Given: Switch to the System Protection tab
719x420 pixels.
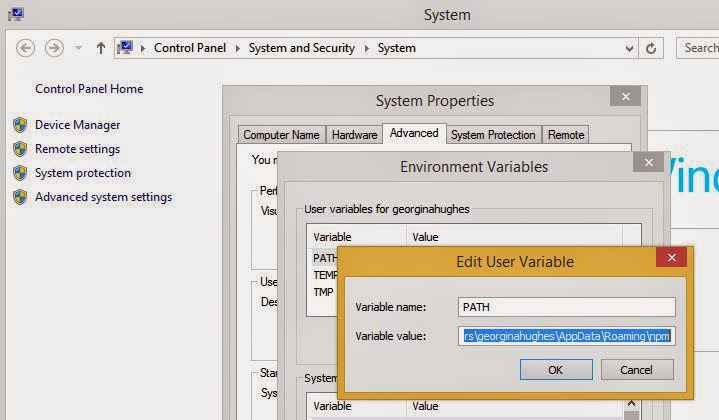Looking at the screenshot, I should (x=493, y=135).
